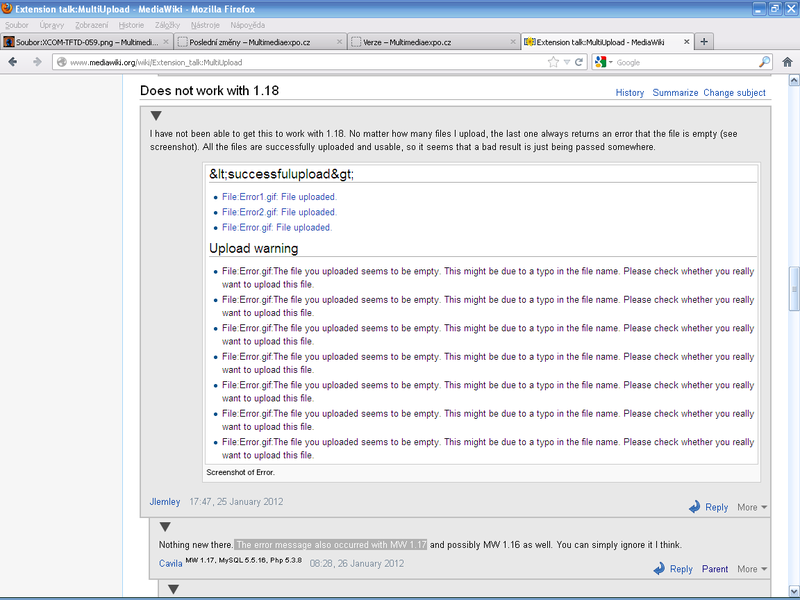
Task: Open the More dropdown on Cavila's reply
Action: 752,569
